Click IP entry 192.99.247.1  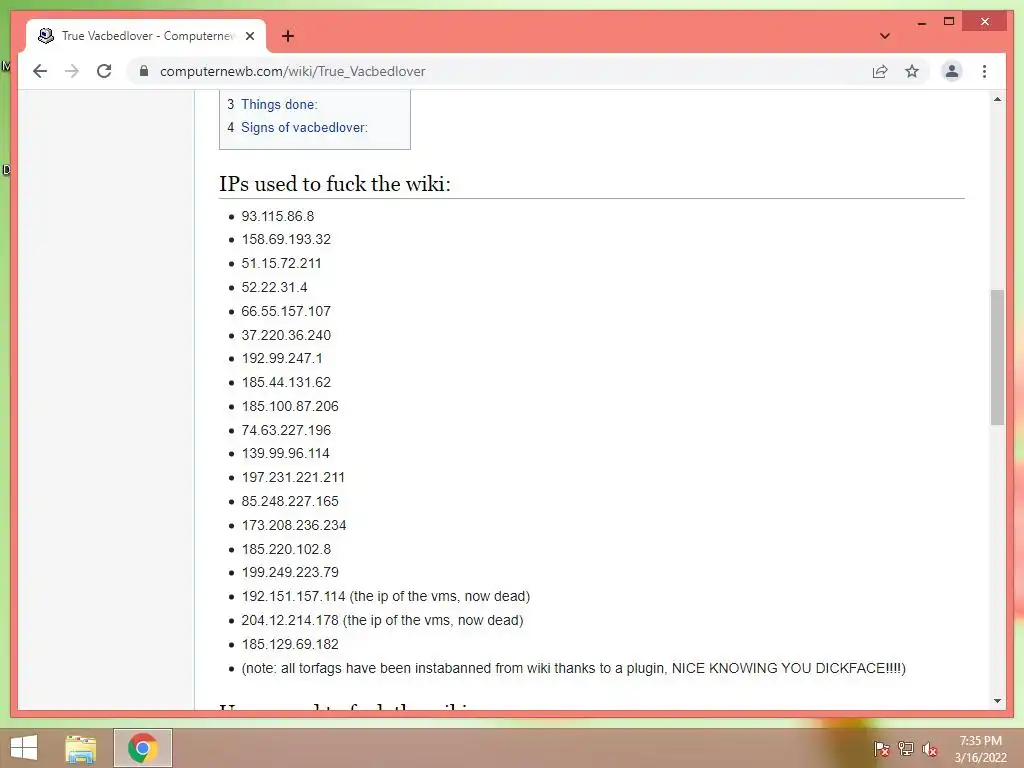(281, 359)
